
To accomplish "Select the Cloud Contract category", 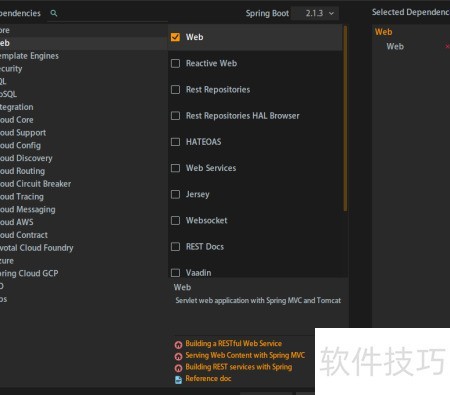I will pos(24,235).
